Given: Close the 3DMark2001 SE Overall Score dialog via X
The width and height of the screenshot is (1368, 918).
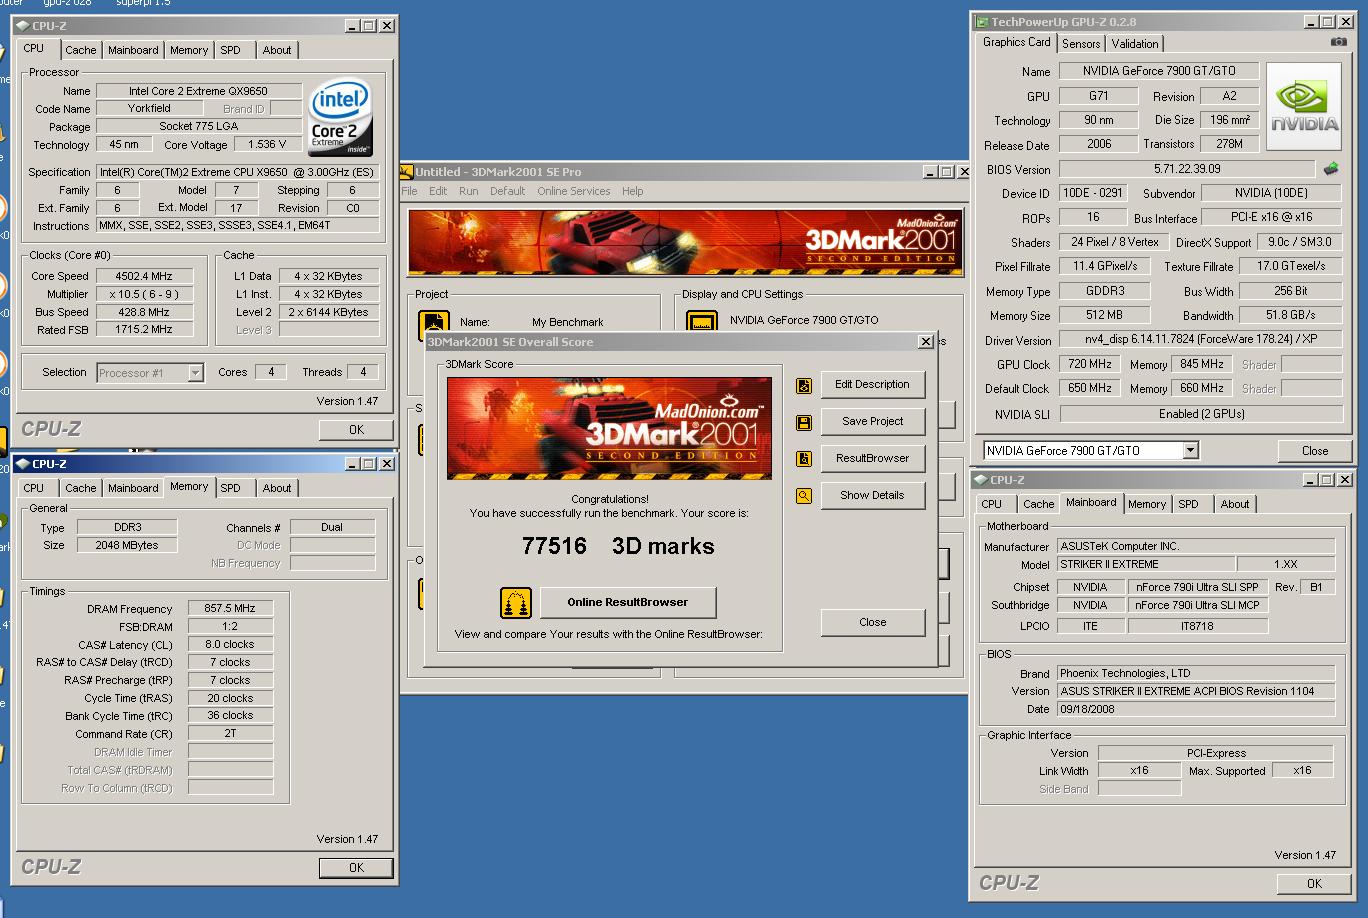Looking at the screenshot, I should (925, 342).
